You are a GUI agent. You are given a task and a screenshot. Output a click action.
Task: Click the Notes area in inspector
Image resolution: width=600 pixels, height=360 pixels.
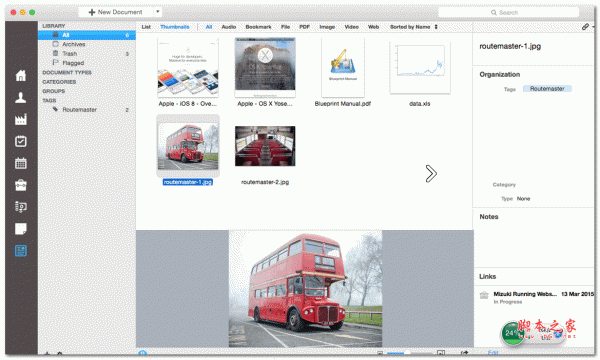[x=534, y=243]
